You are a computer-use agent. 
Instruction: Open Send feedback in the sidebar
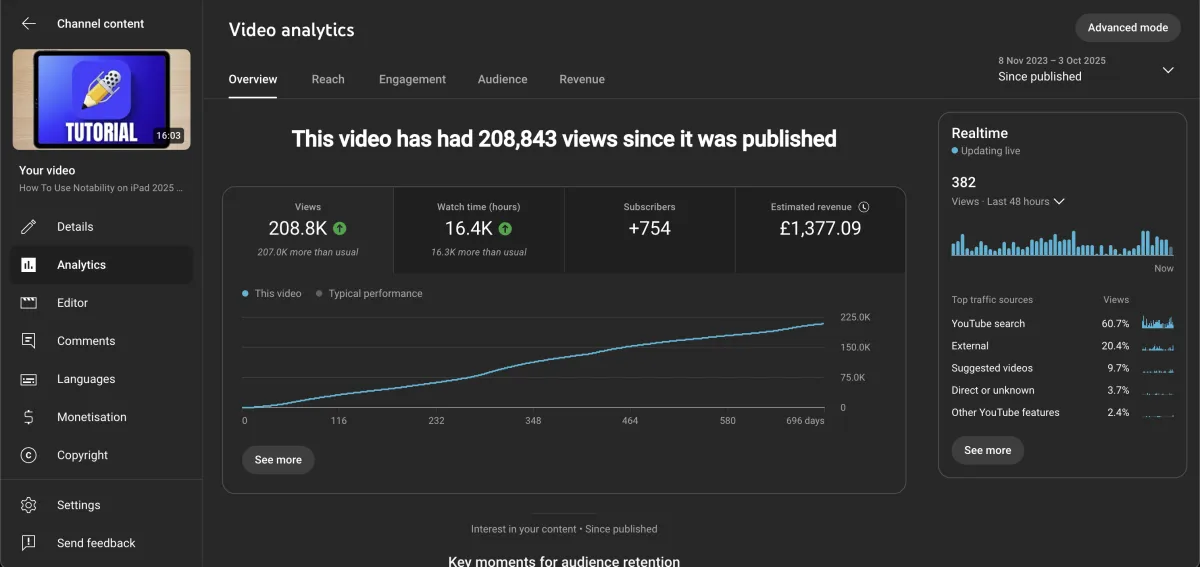point(101,543)
